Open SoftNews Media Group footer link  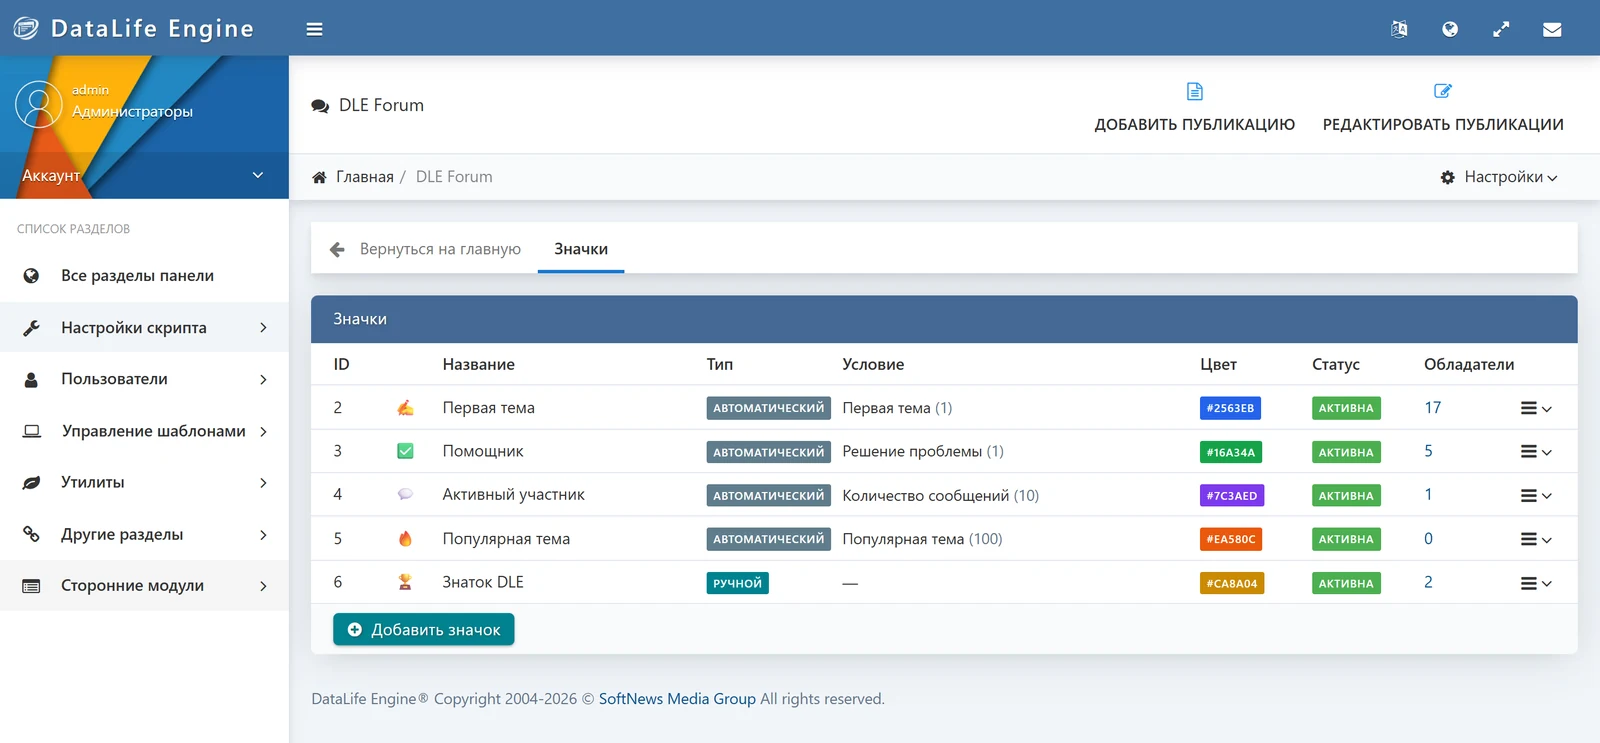click(x=677, y=699)
